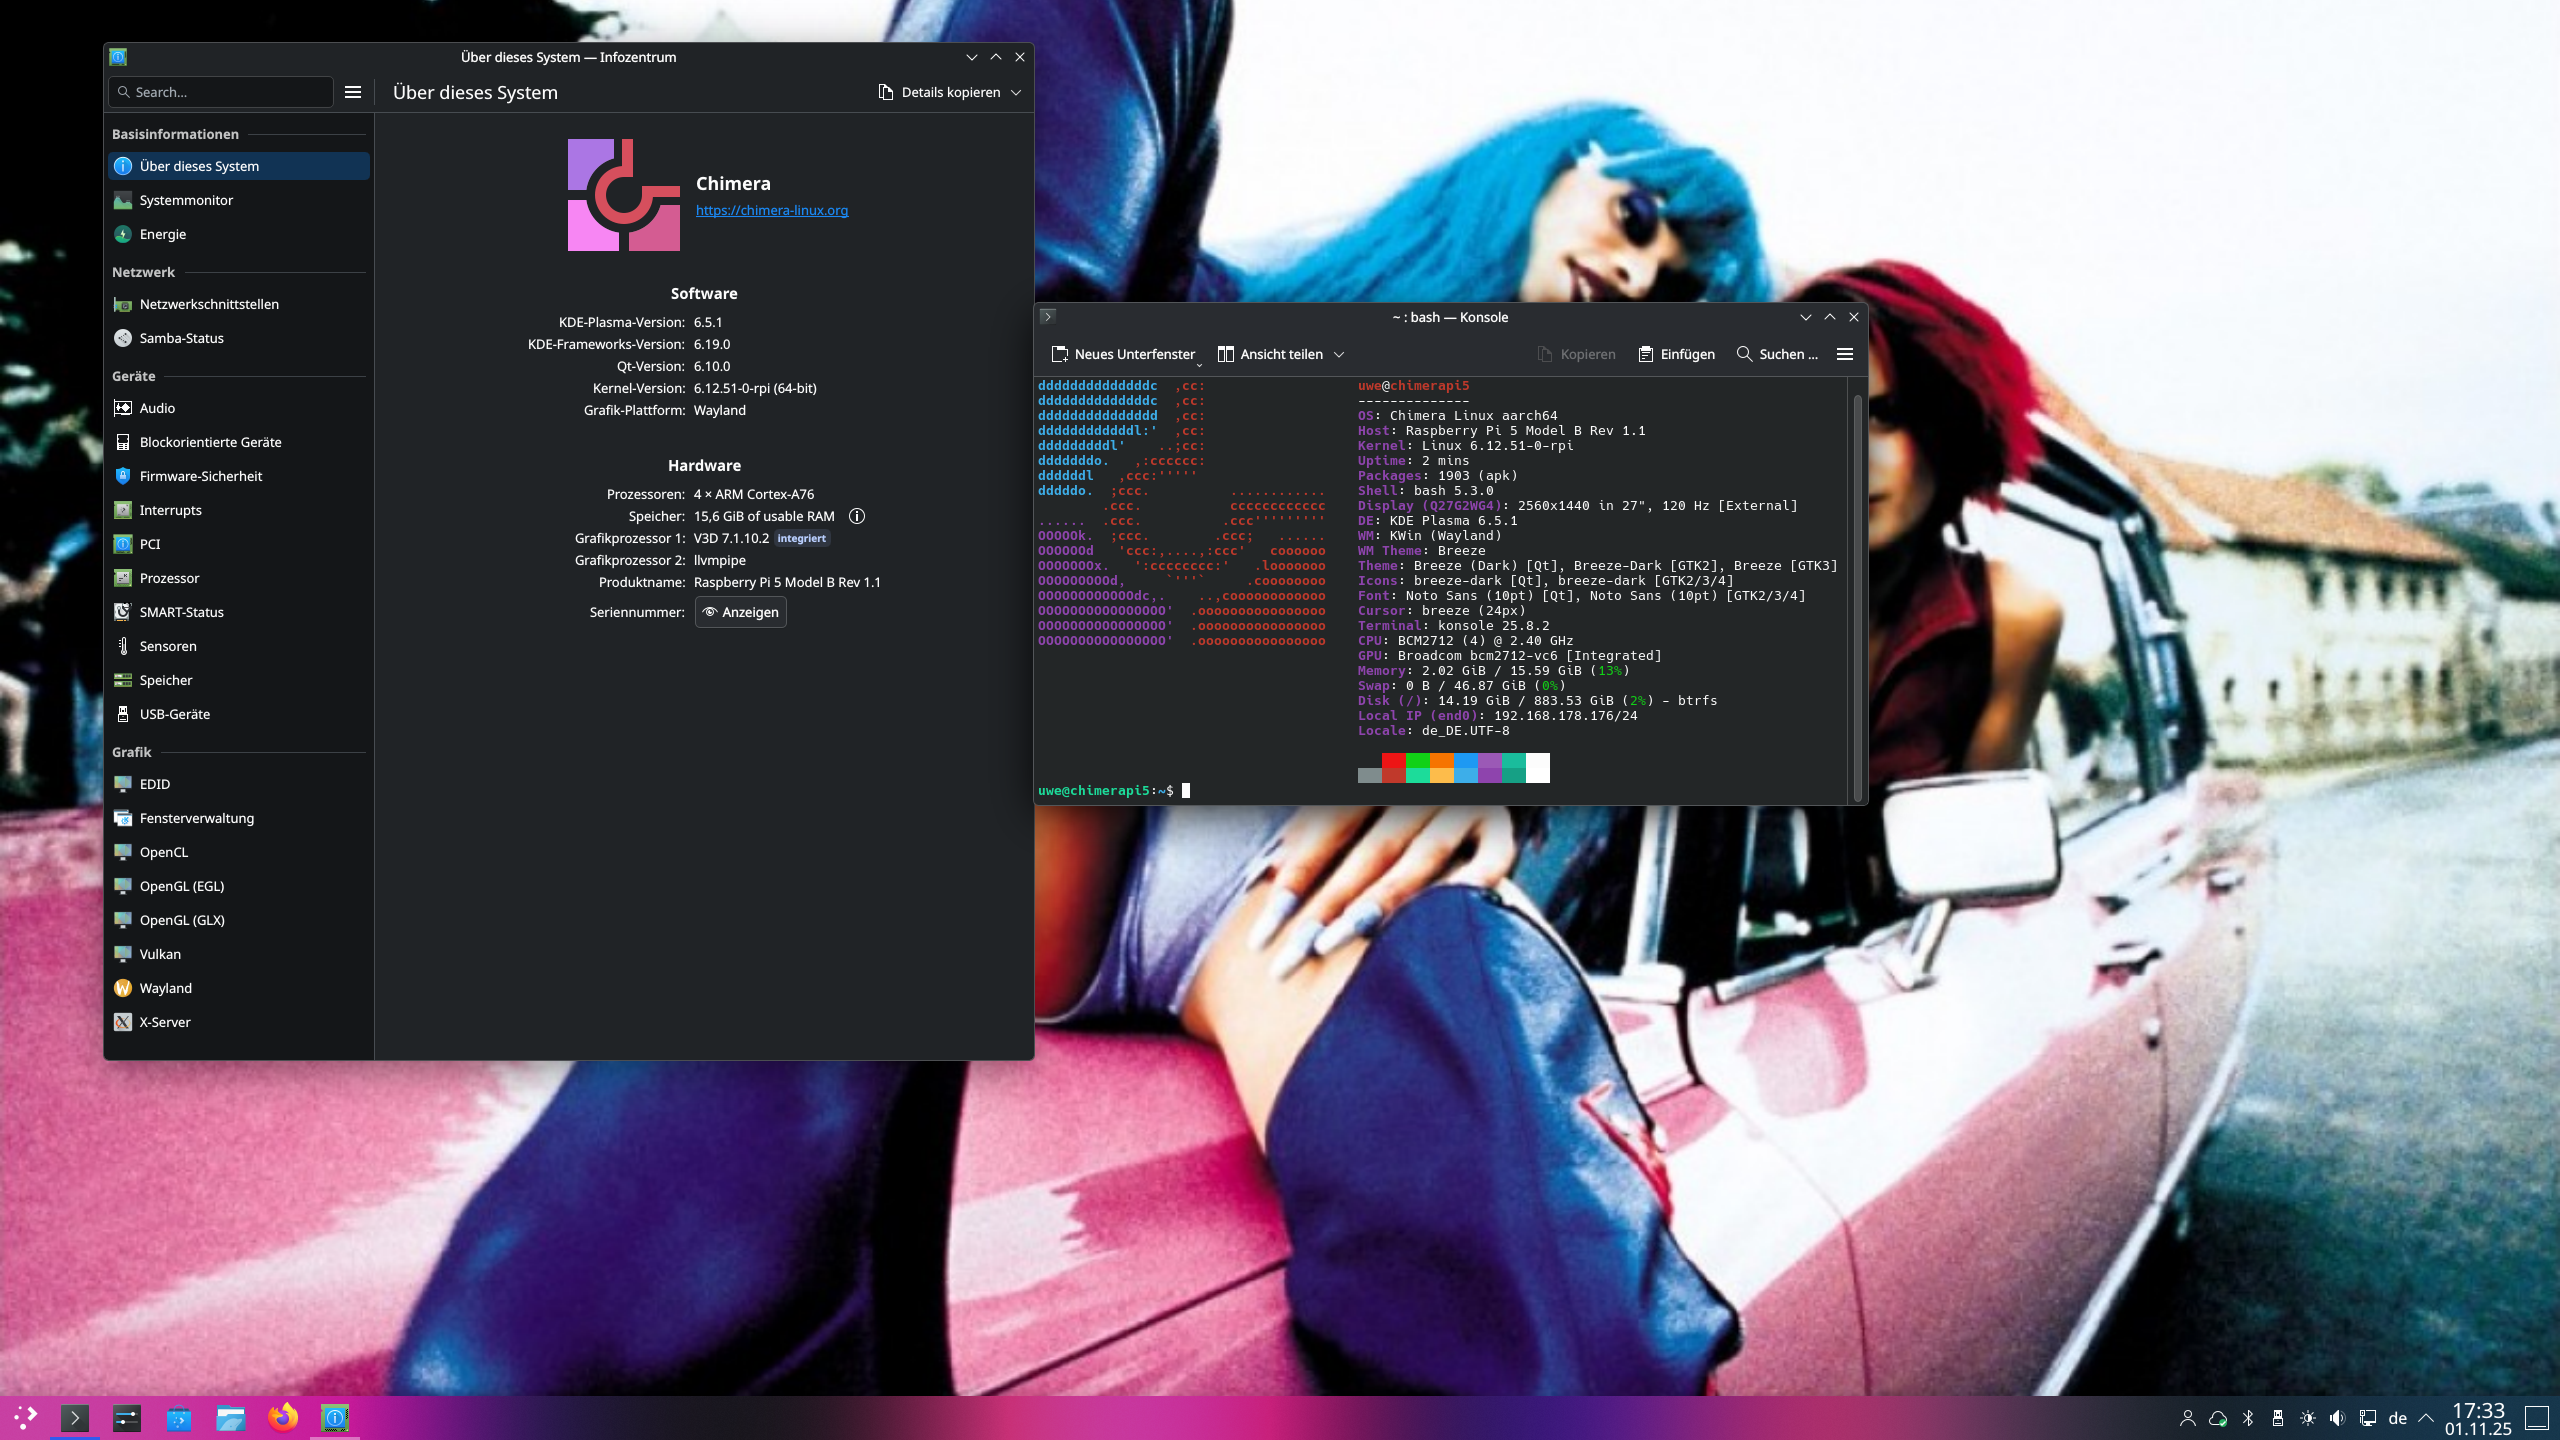Open the KDE application launcher
Image resolution: width=2560 pixels, height=1440 pixels.
tap(25, 1417)
